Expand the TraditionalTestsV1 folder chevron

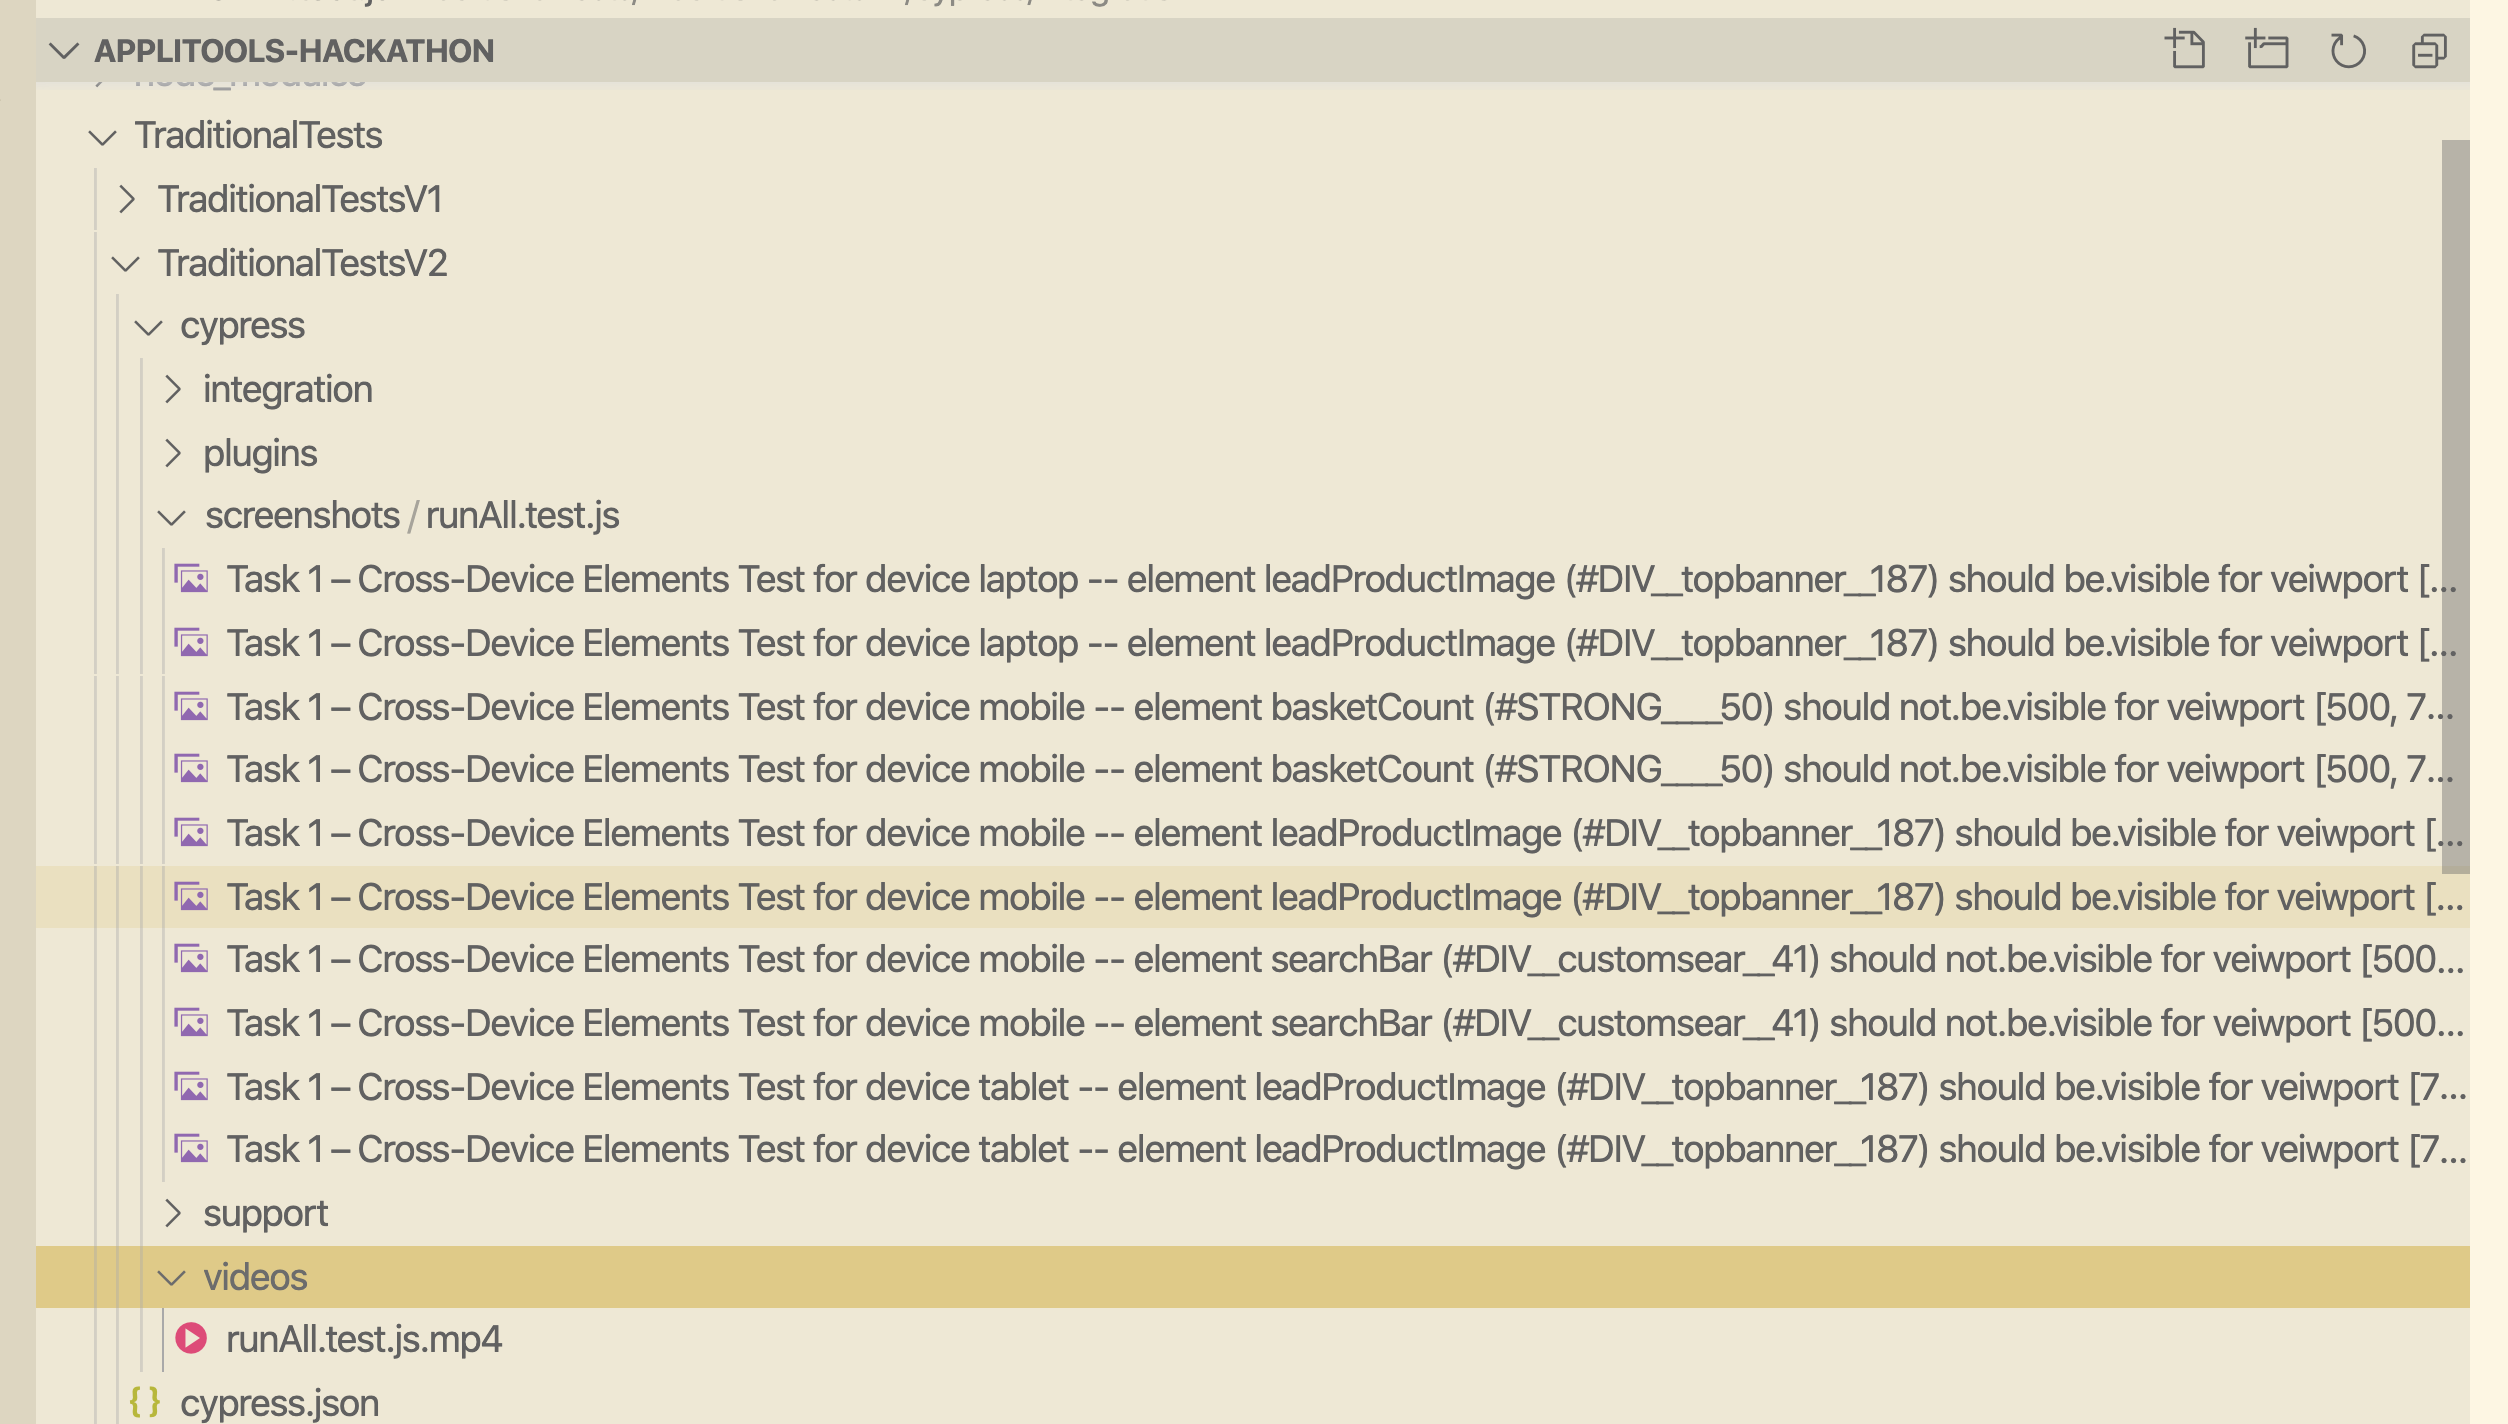[126, 200]
